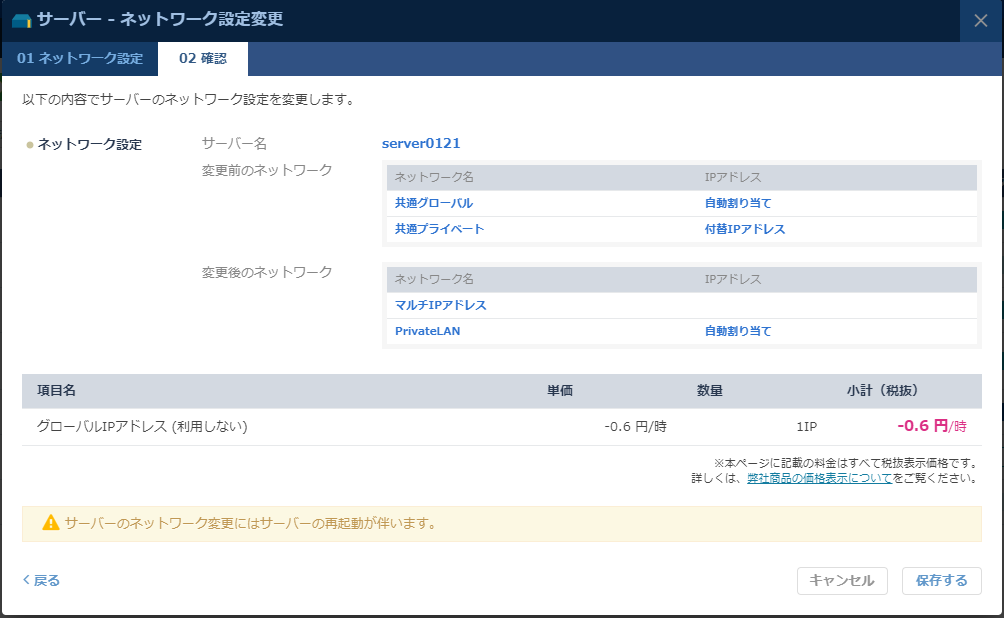The height and width of the screenshot is (618, 1004).
Task: Click the PrivateLAN network link
Action: point(425,331)
